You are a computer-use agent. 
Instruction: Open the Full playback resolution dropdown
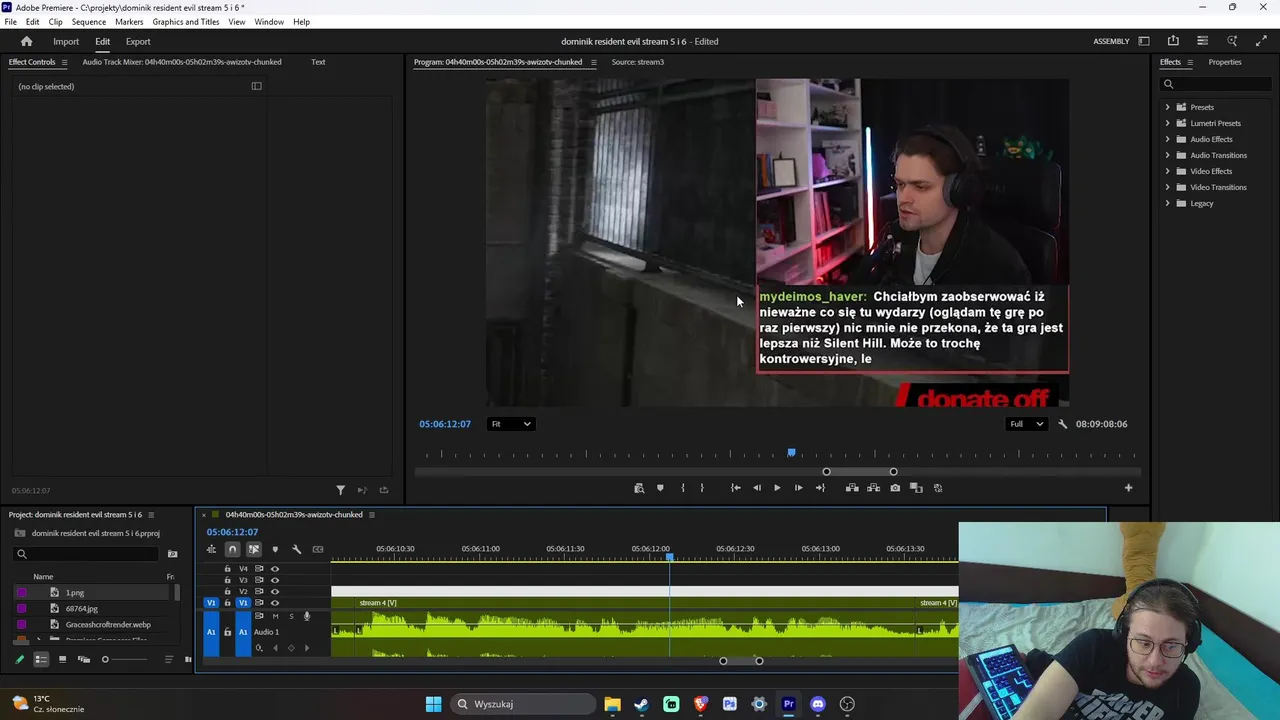coord(1027,424)
